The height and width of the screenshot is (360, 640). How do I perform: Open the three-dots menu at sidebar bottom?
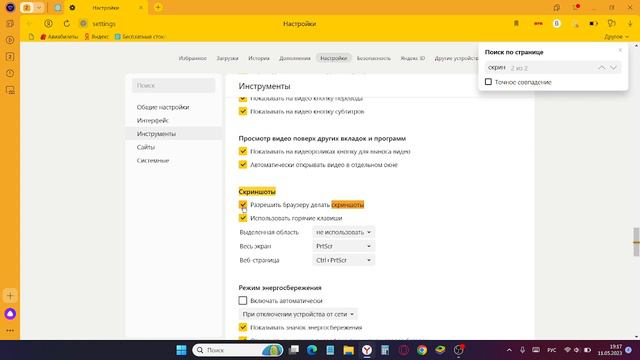10,330
